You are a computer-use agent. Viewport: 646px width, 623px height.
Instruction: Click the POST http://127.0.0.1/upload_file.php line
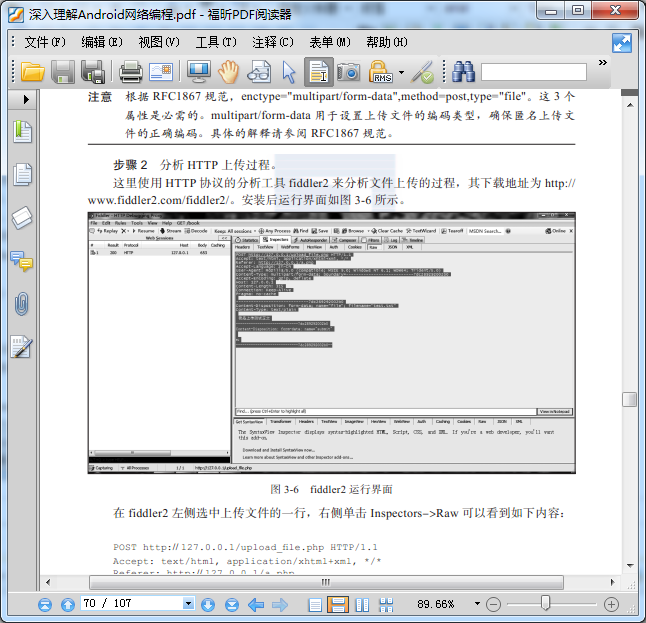tap(245, 547)
